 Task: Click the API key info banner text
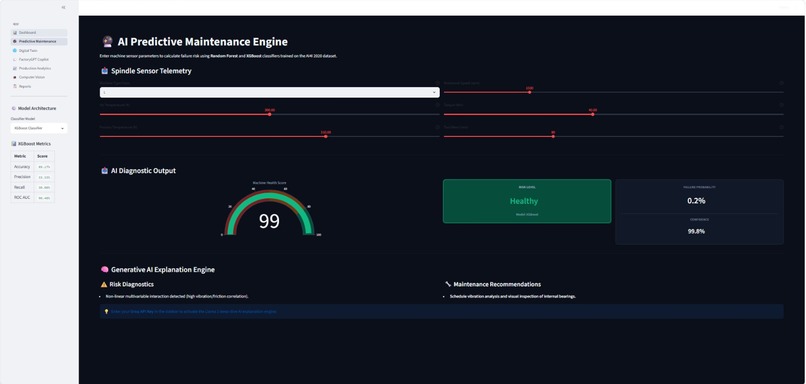[194, 312]
